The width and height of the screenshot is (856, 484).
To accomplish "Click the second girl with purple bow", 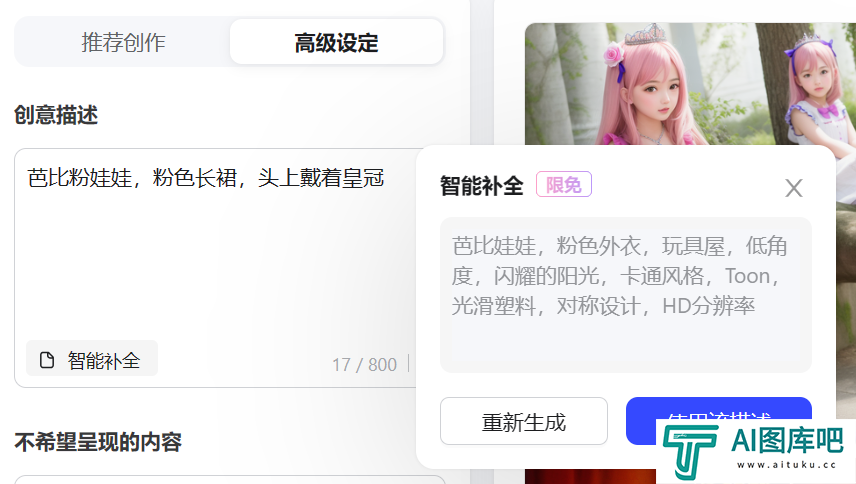I will click(x=815, y=87).
